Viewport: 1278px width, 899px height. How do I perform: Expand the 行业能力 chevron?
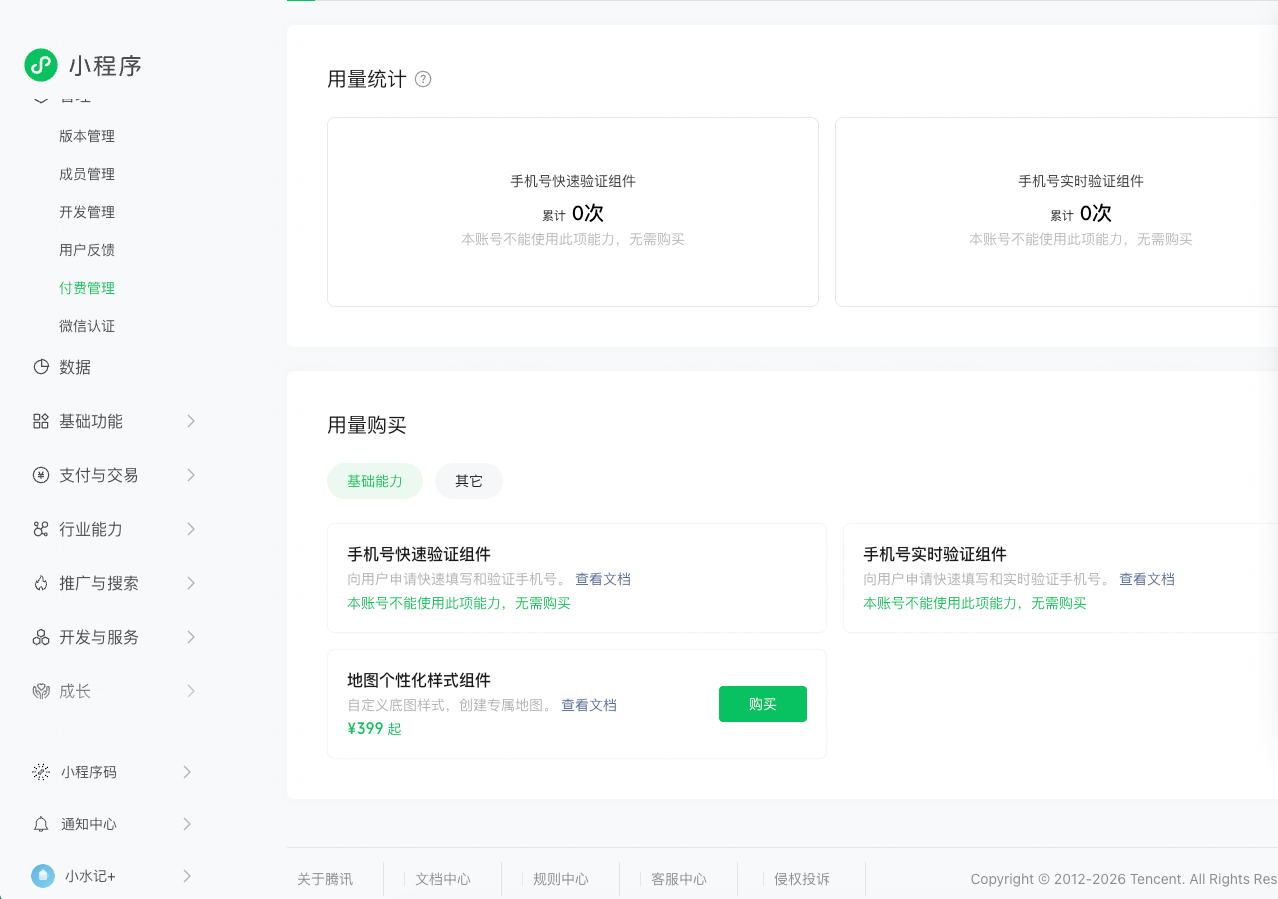click(x=190, y=529)
